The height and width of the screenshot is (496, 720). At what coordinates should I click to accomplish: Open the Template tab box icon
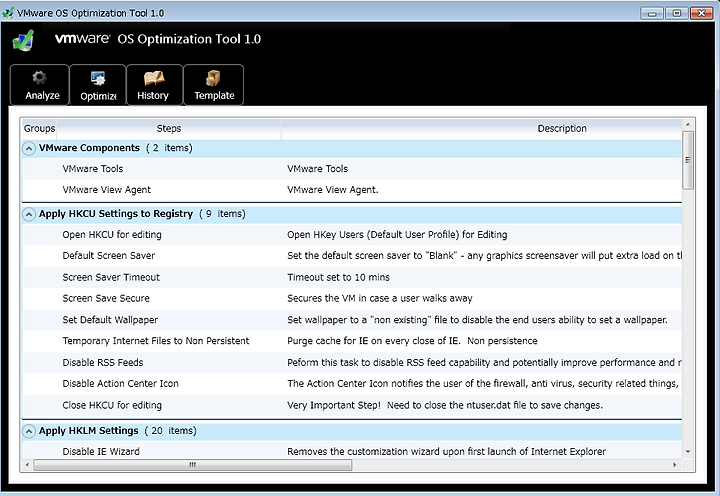tap(213, 78)
